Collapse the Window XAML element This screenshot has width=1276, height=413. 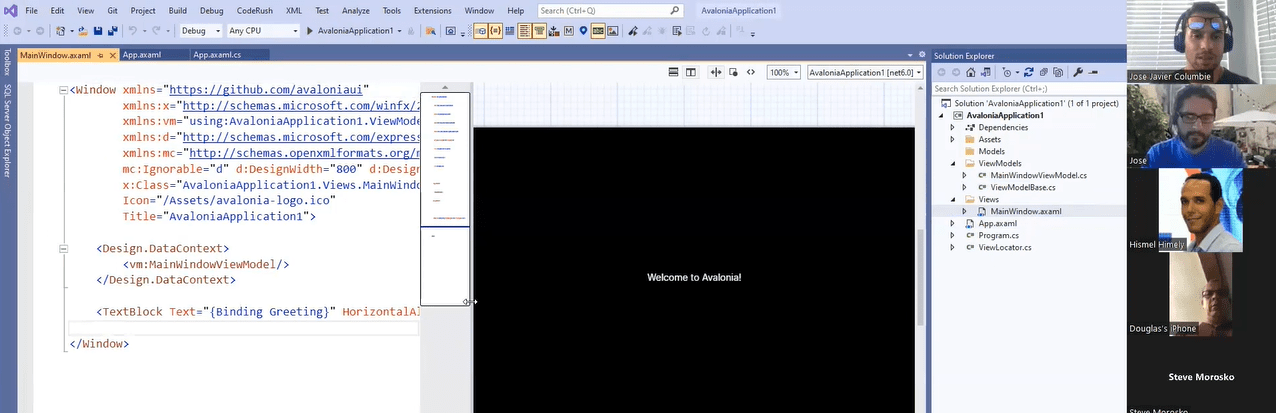point(63,89)
